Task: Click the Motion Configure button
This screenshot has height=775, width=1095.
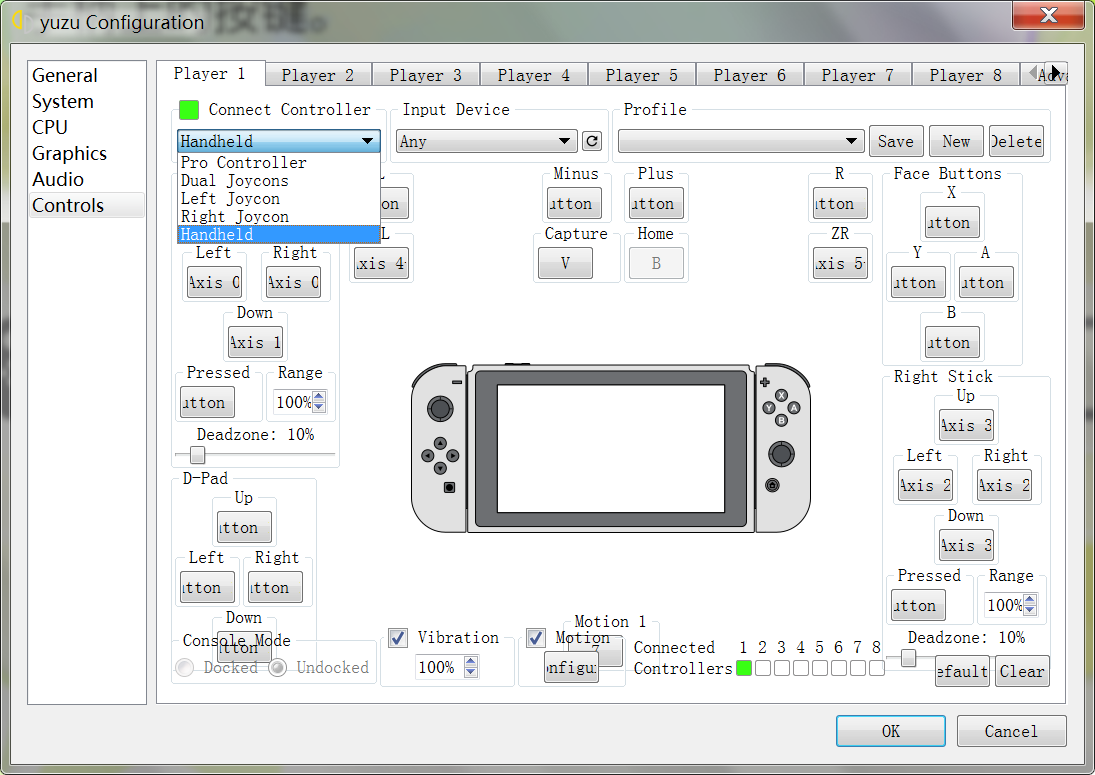Action: (x=571, y=667)
